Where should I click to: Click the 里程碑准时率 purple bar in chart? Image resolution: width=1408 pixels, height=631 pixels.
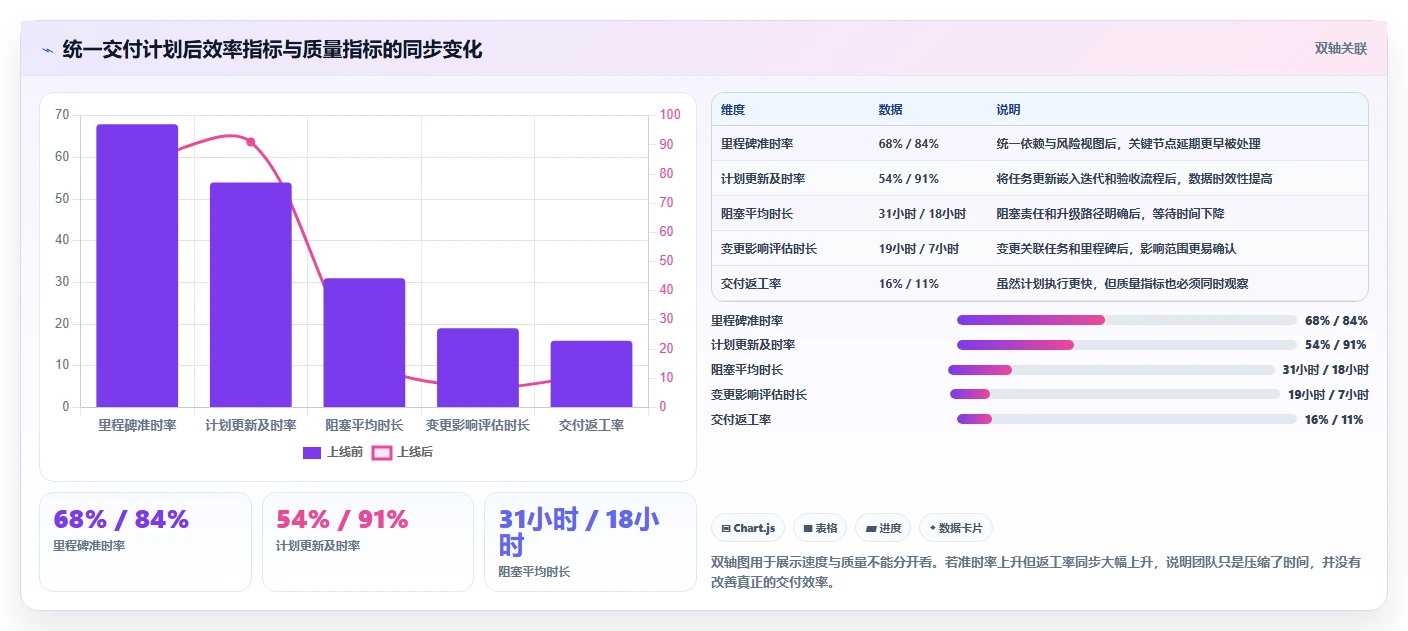coord(137,266)
